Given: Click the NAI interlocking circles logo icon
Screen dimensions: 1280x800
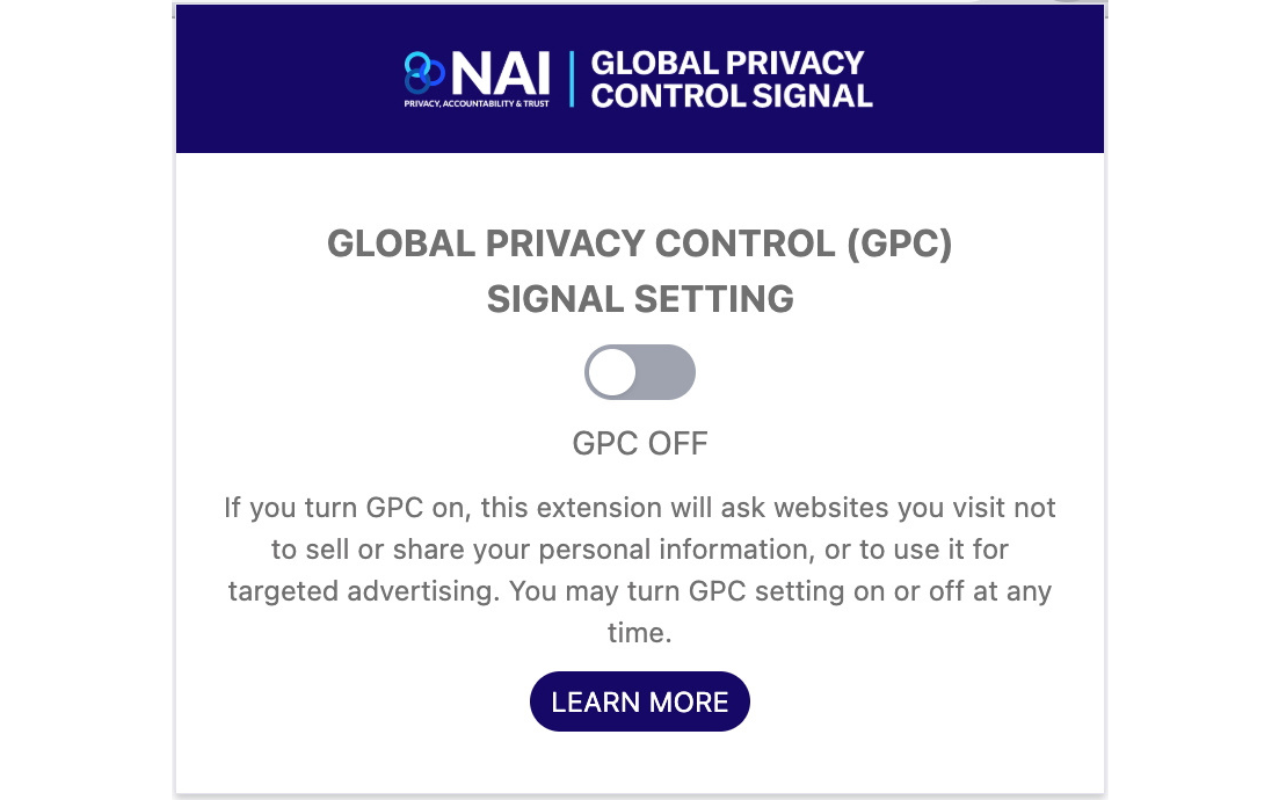Looking at the screenshot, I should 424,73.
